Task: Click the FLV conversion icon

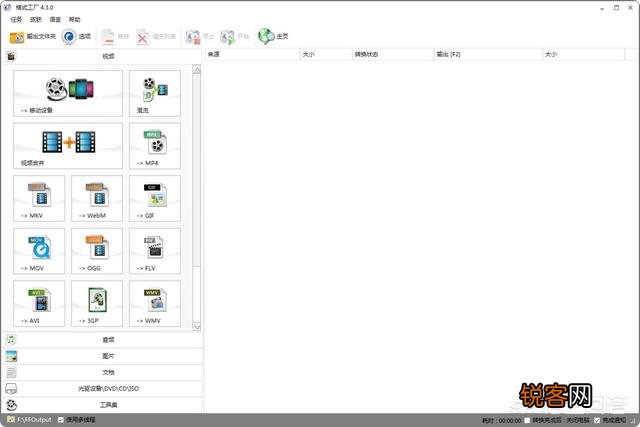Action: coord(154,250)
